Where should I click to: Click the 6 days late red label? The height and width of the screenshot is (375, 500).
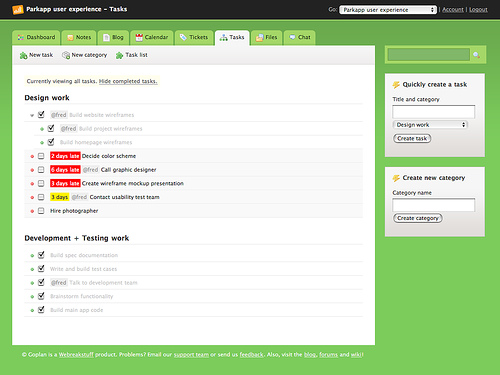click(65, 170)
